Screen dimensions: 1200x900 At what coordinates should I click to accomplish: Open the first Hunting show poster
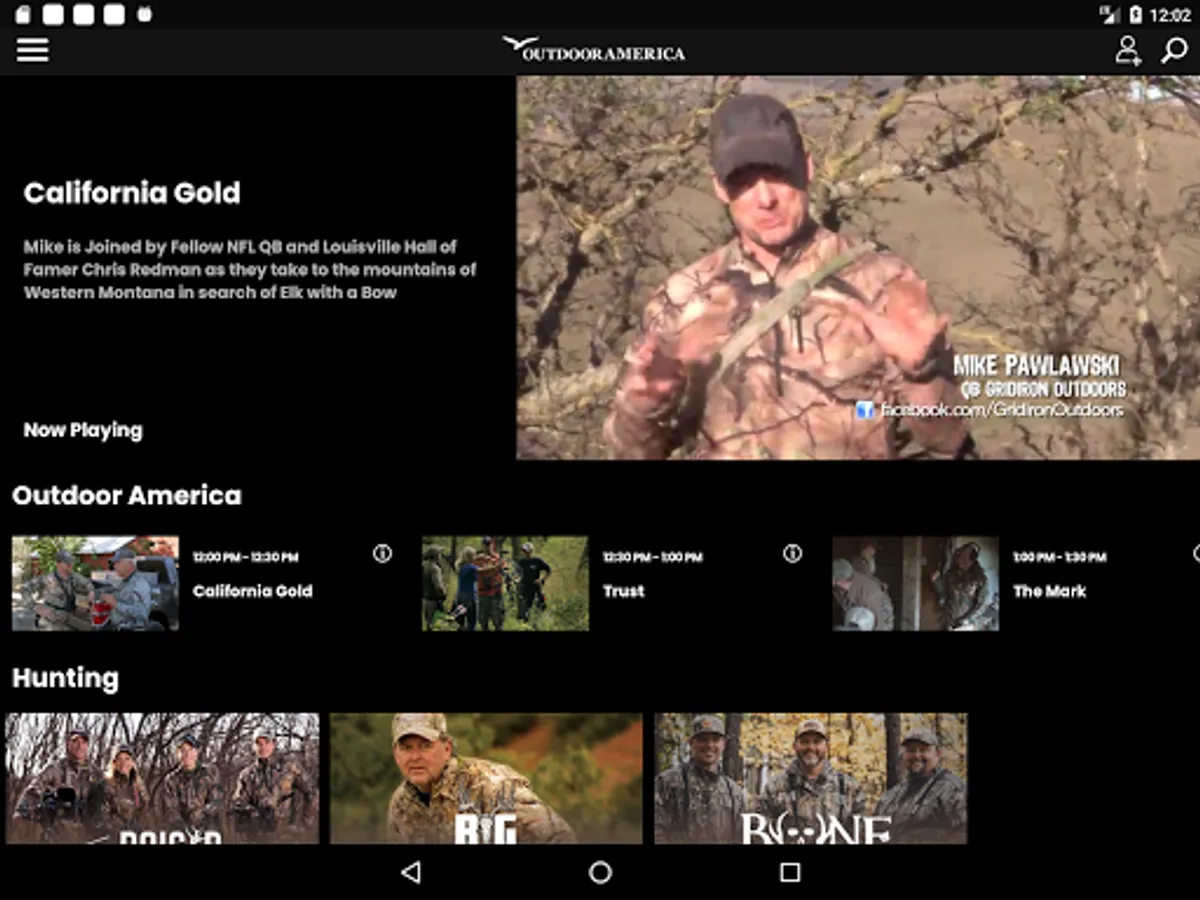click(x=163, y=778)
